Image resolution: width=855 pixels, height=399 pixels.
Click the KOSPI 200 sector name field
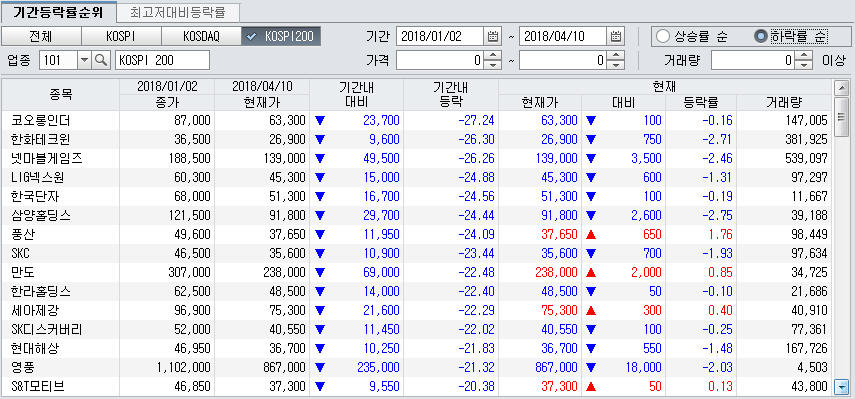click(x=162, y=60)
